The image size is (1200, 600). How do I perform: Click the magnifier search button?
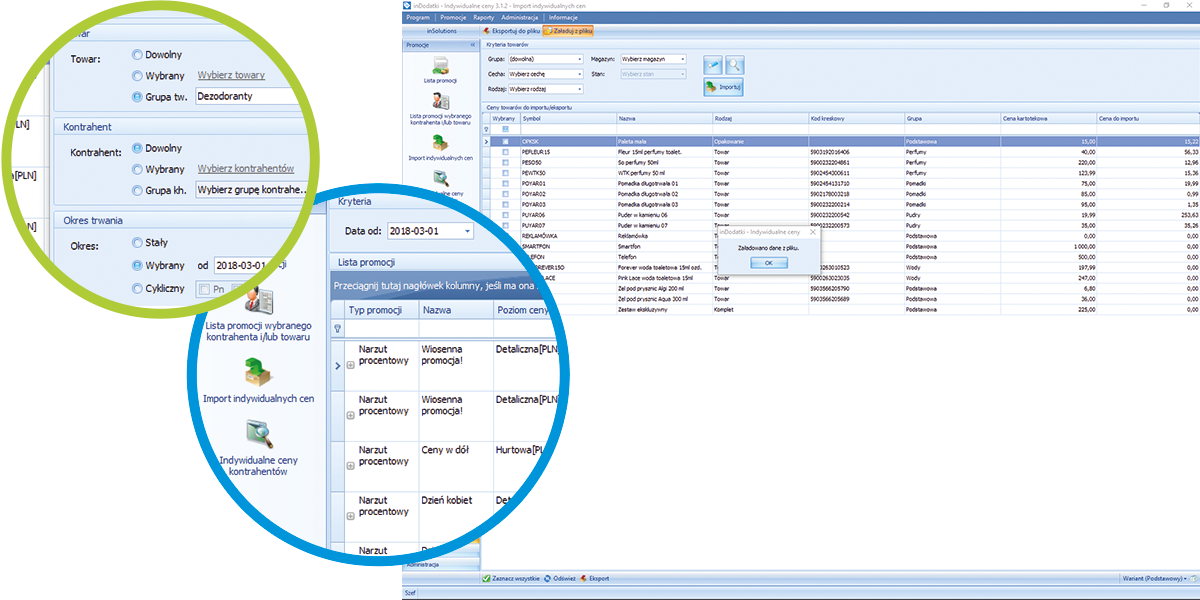[735, 65]
